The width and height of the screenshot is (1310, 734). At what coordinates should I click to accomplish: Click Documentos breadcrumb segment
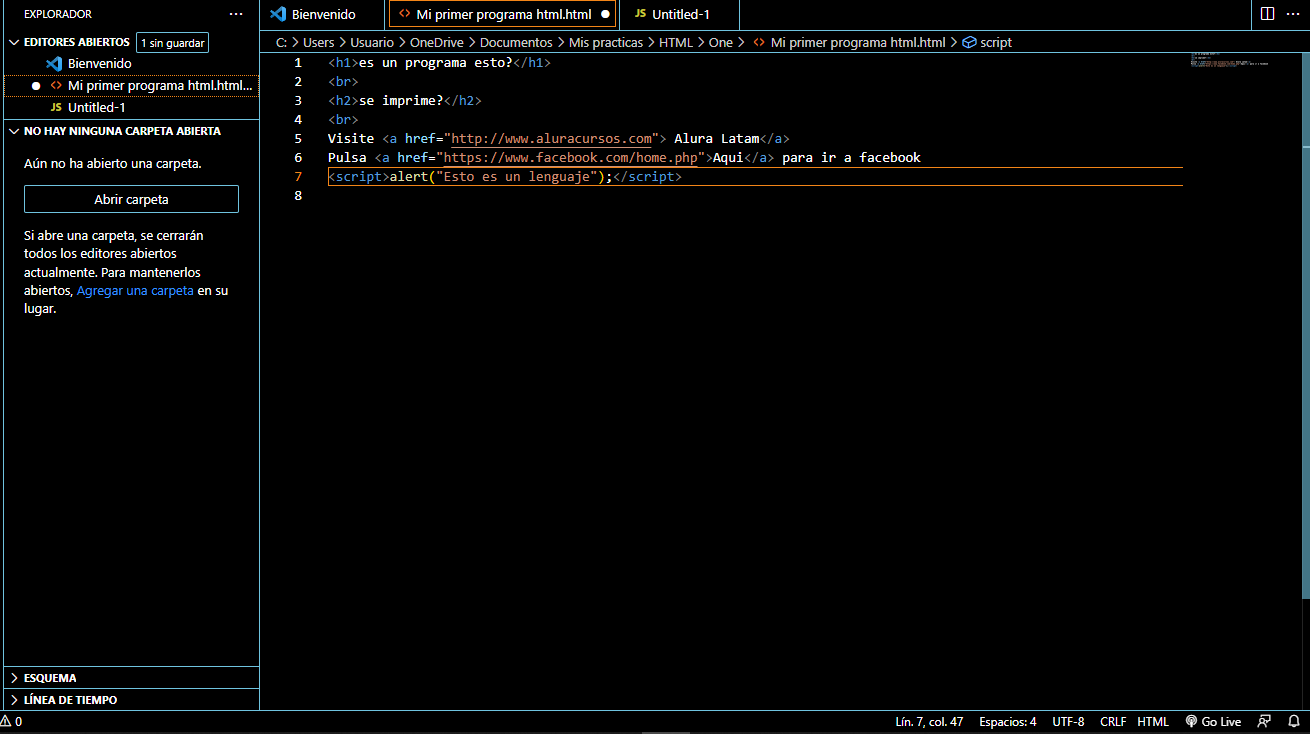[516, 43]
